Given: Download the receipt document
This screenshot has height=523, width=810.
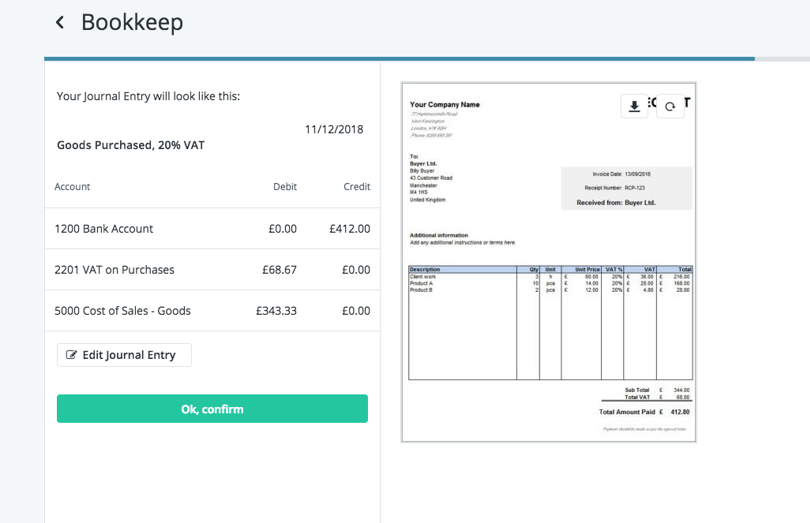Looking at the screenshot, I should [634, 106].
